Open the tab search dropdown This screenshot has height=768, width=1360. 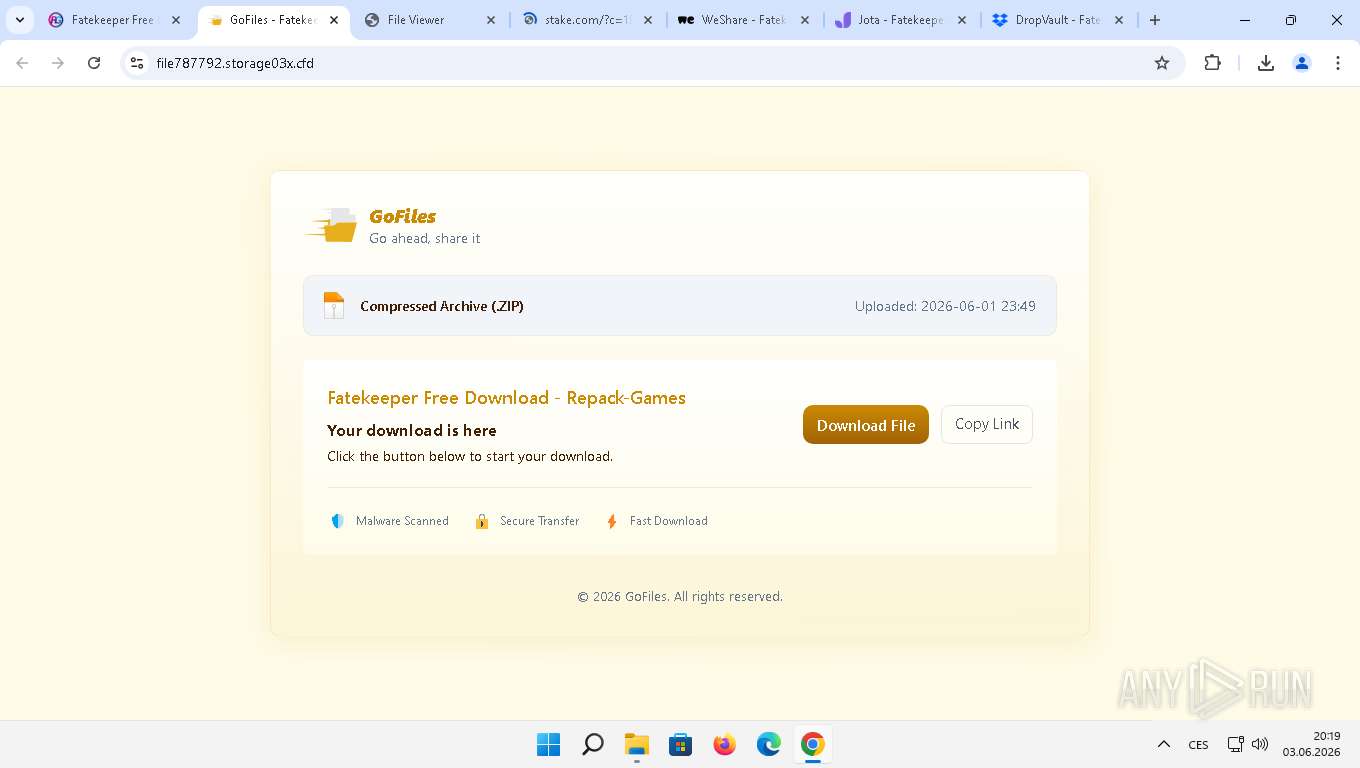[x=20, y=20]
